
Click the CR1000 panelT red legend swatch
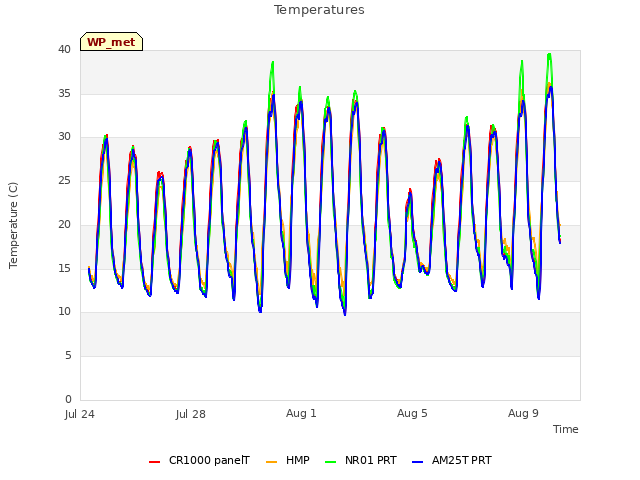click(154, 462)
